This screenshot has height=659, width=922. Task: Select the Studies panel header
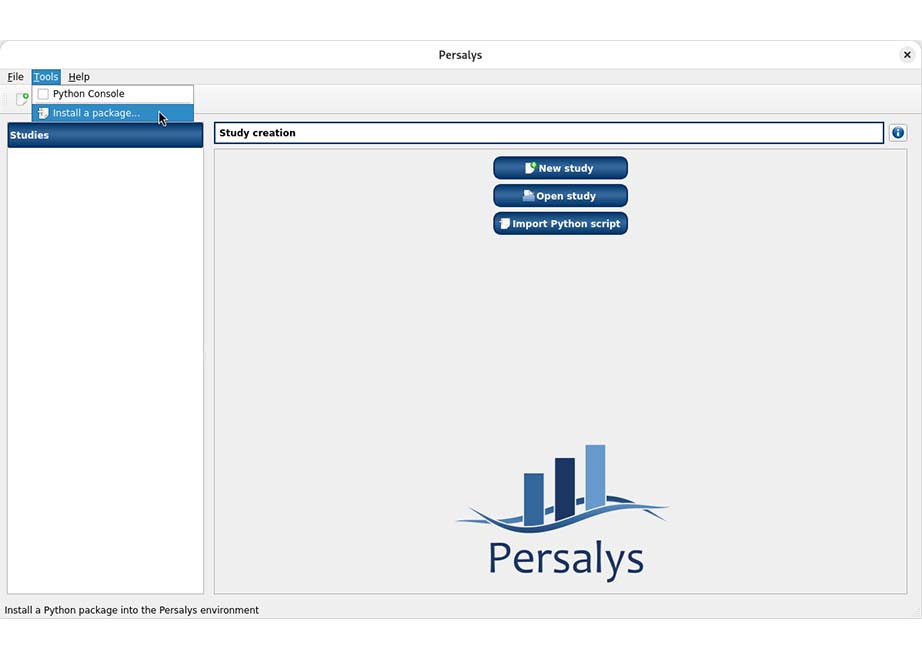click(x=105, y=135)
